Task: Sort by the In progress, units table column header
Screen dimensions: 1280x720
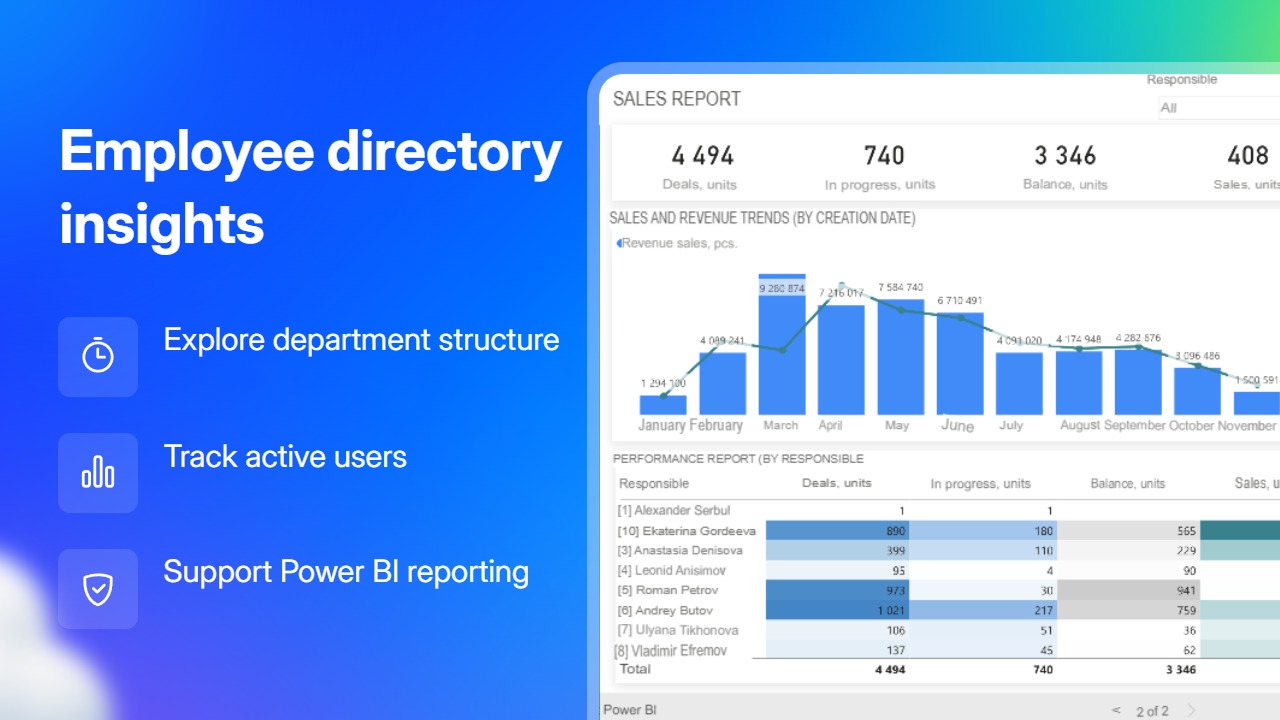Action: [980, 484]
